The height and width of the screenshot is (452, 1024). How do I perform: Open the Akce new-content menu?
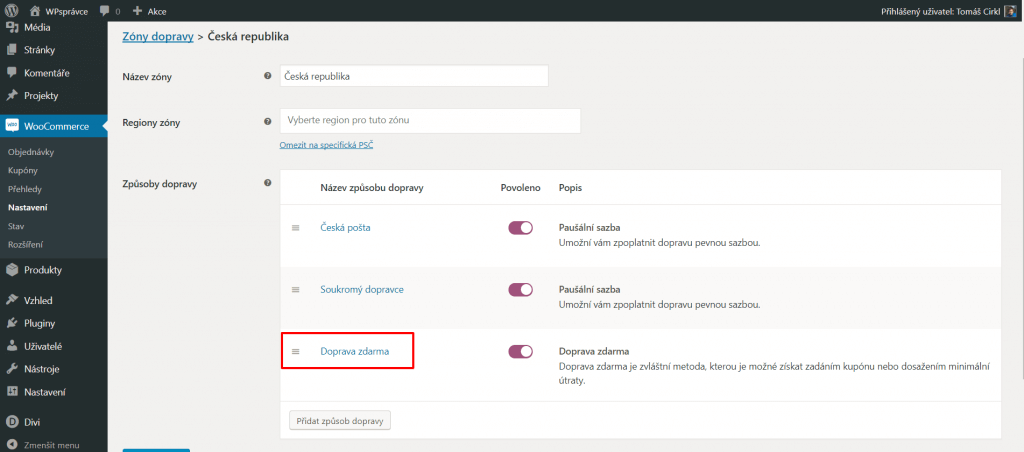149,11
